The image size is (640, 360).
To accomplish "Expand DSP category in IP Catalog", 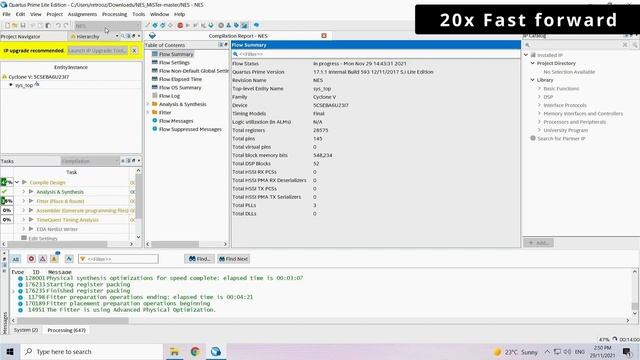I will tap(539, 97).
